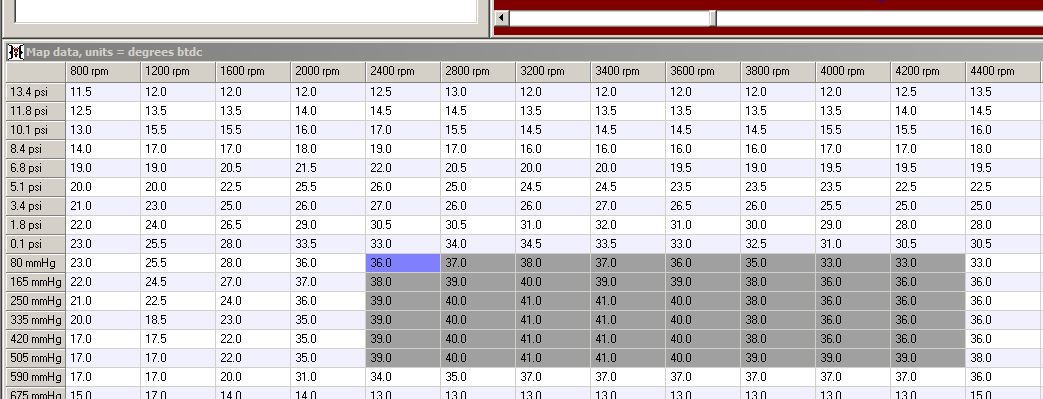1043x399 pixels.
Task: Select the 22.5 cell at 250 mmHg, 1200 rpm
Action: click(178, 301)
